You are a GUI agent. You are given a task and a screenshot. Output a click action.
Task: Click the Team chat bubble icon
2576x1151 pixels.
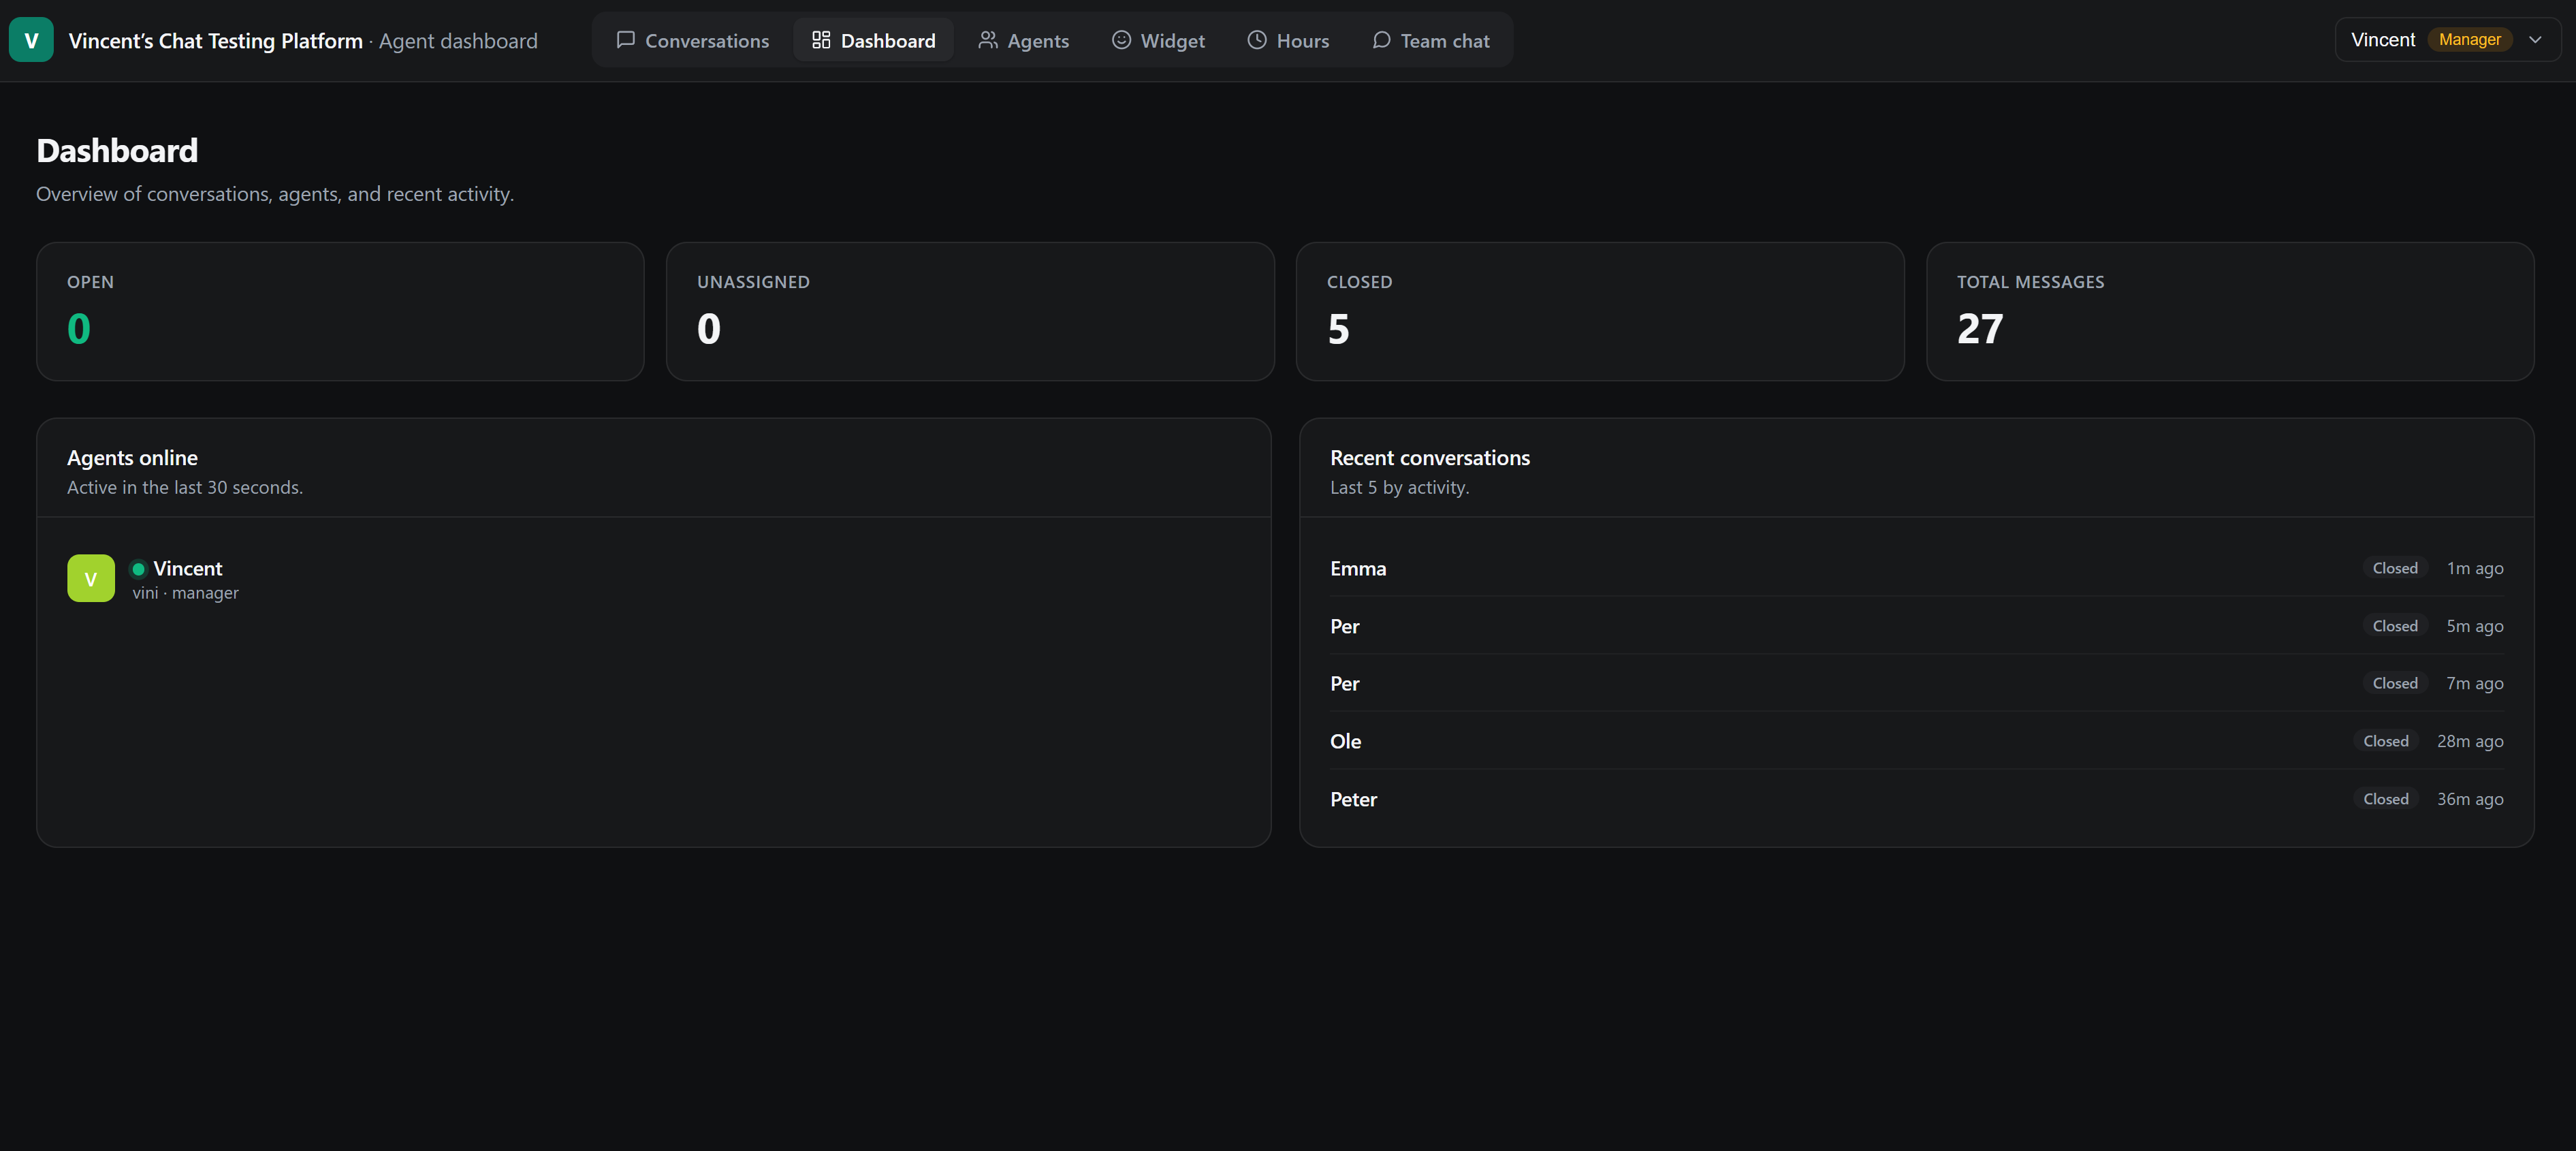click(x=1381, y=40)
